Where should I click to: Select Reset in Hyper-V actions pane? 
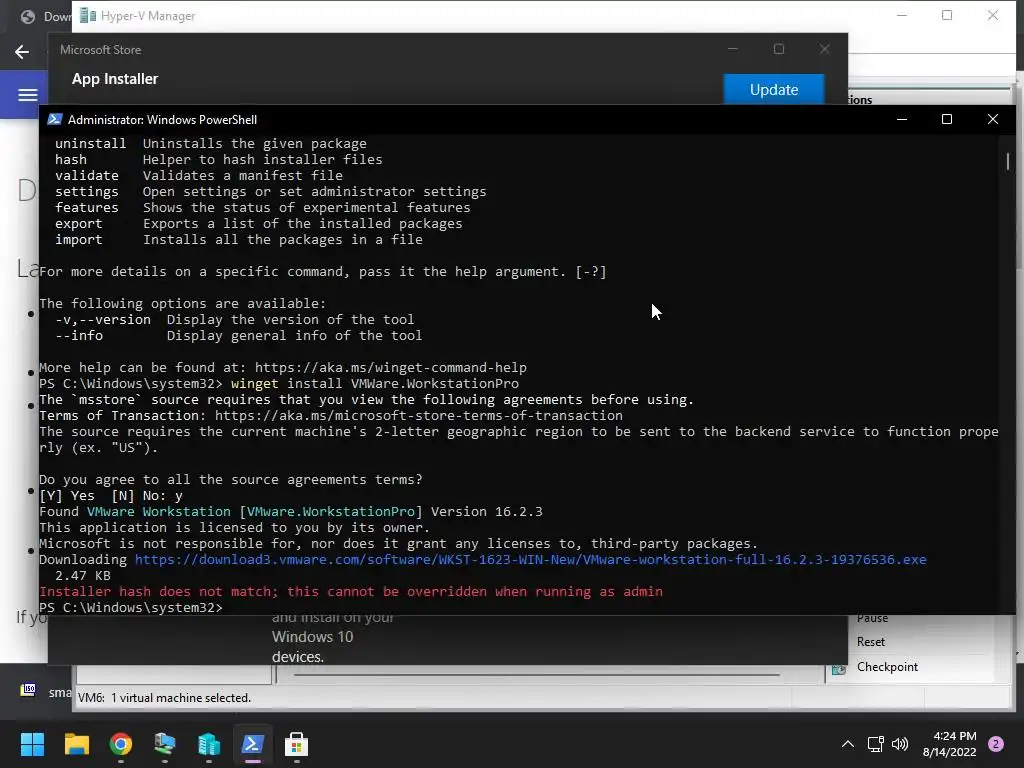pyautogui.click(x=871, y=642)
